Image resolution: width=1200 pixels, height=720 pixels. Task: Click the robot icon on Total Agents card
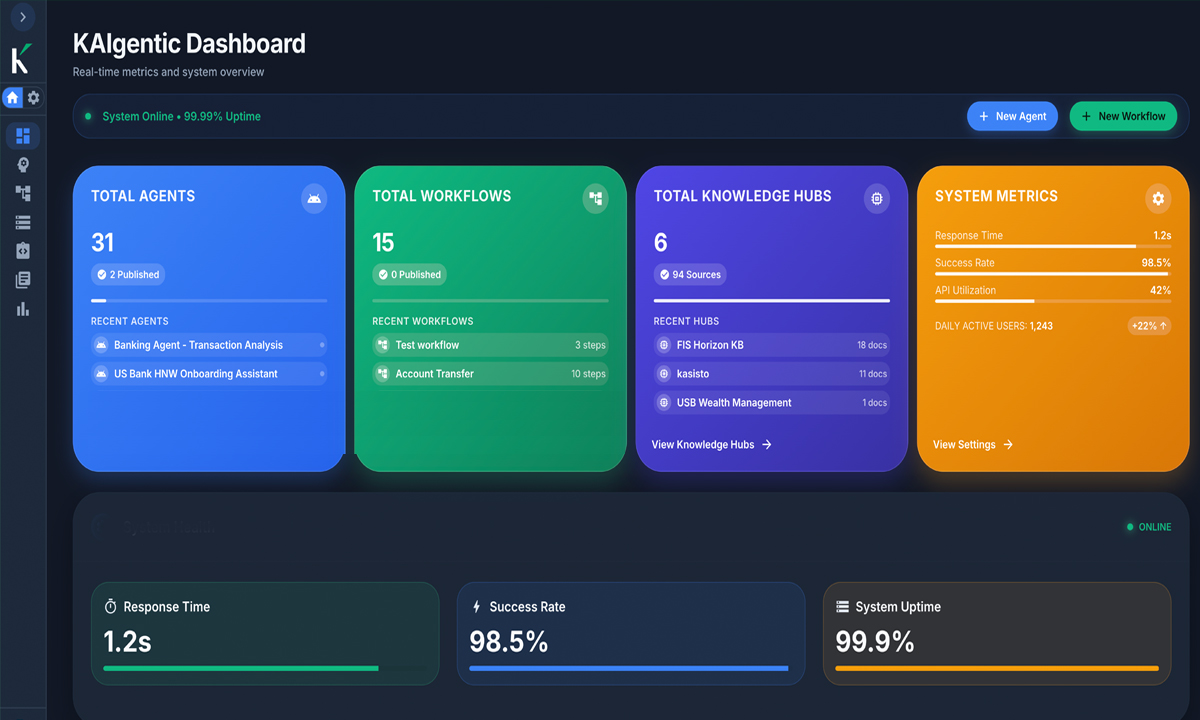click(314, 199)
